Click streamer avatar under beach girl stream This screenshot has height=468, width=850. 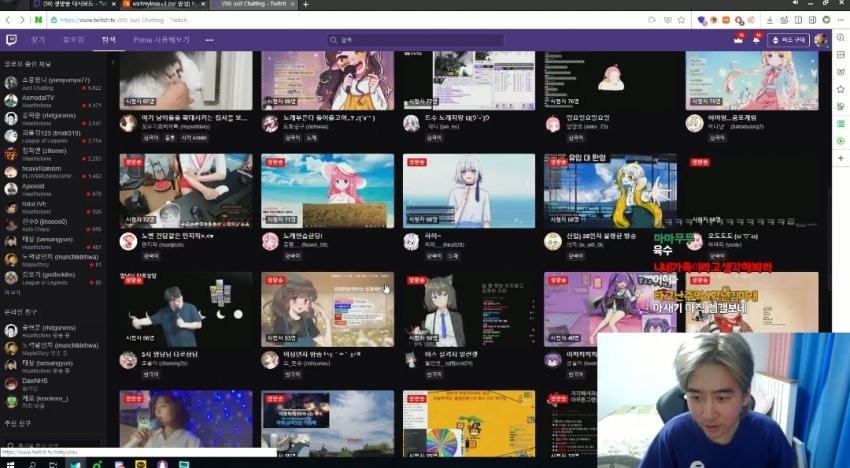(x=270, y=241)
